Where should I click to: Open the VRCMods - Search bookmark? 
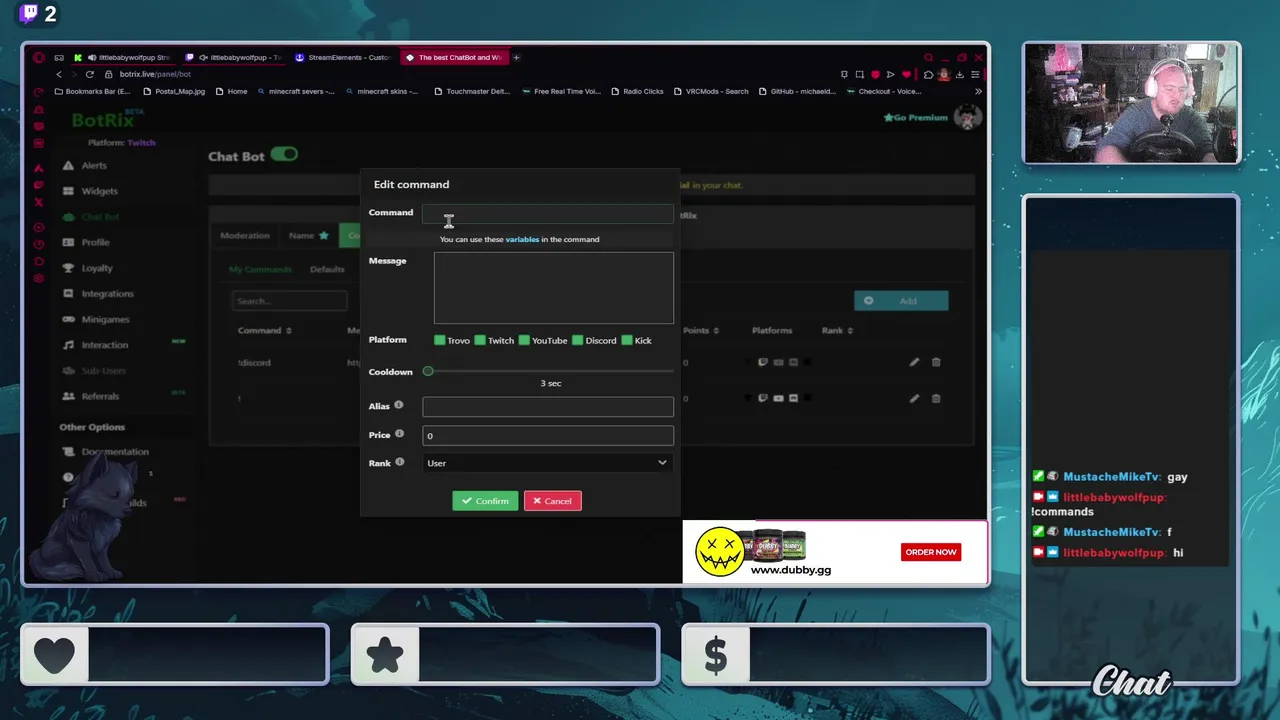[x=711, y=91]
